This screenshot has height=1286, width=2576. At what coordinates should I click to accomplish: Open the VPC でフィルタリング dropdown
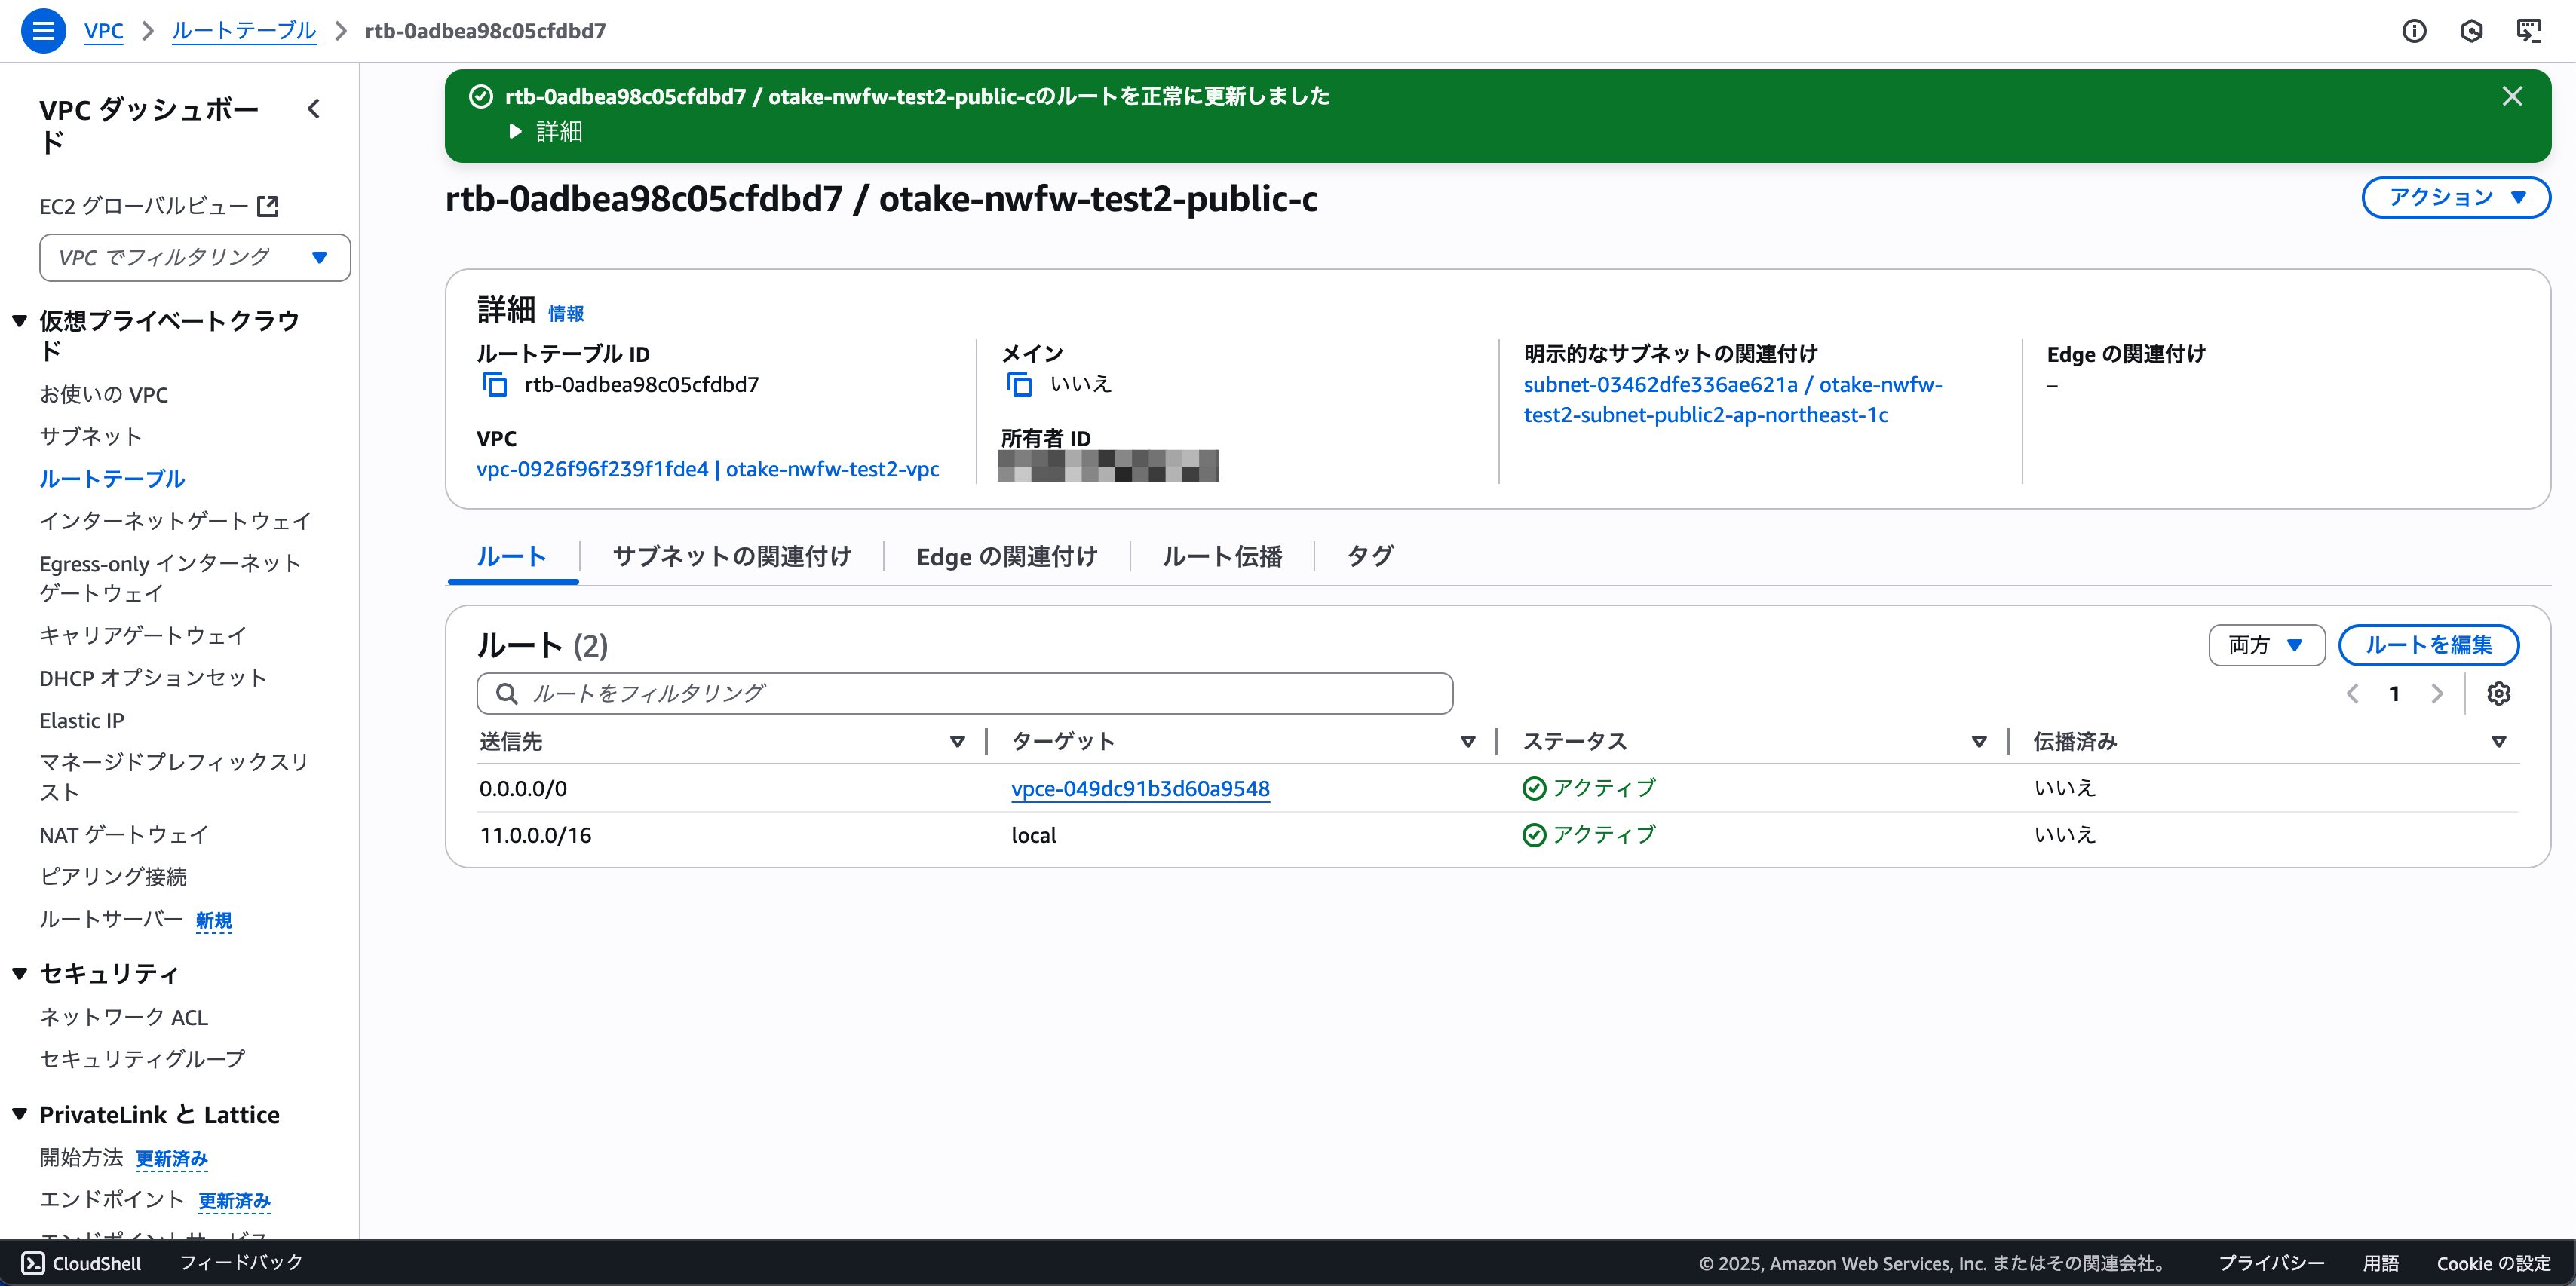click(x=195, y=258)
